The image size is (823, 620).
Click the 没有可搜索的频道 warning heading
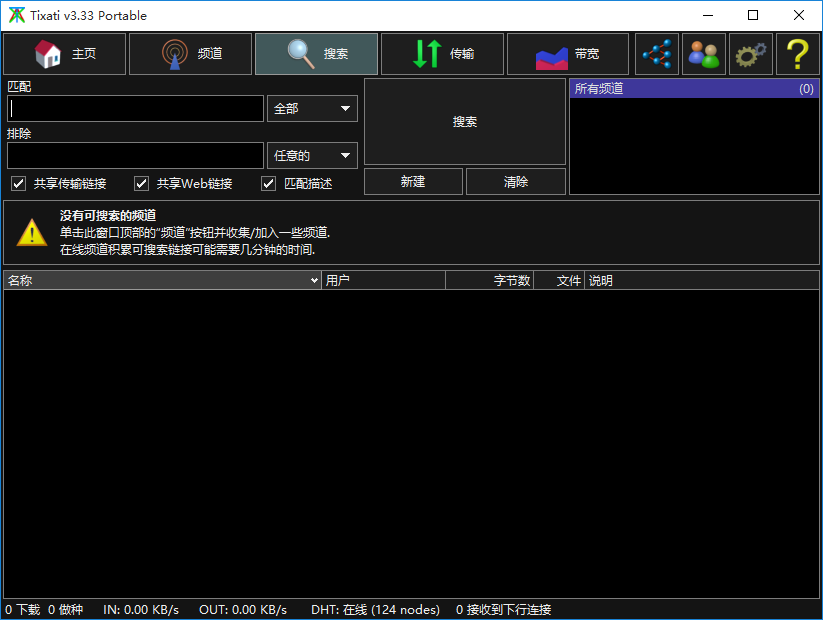coord(108,215)
